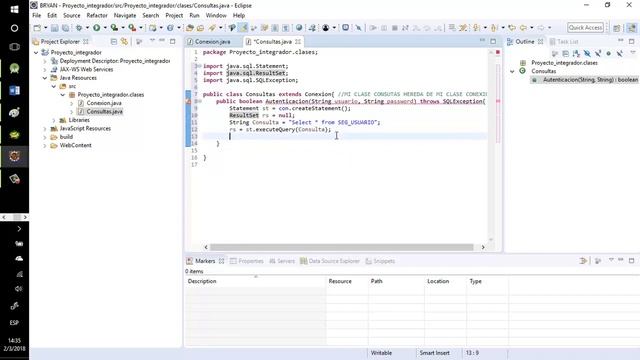Launch Debug with the bug icon
640x360 pixels.
click(x=79, y=28)
